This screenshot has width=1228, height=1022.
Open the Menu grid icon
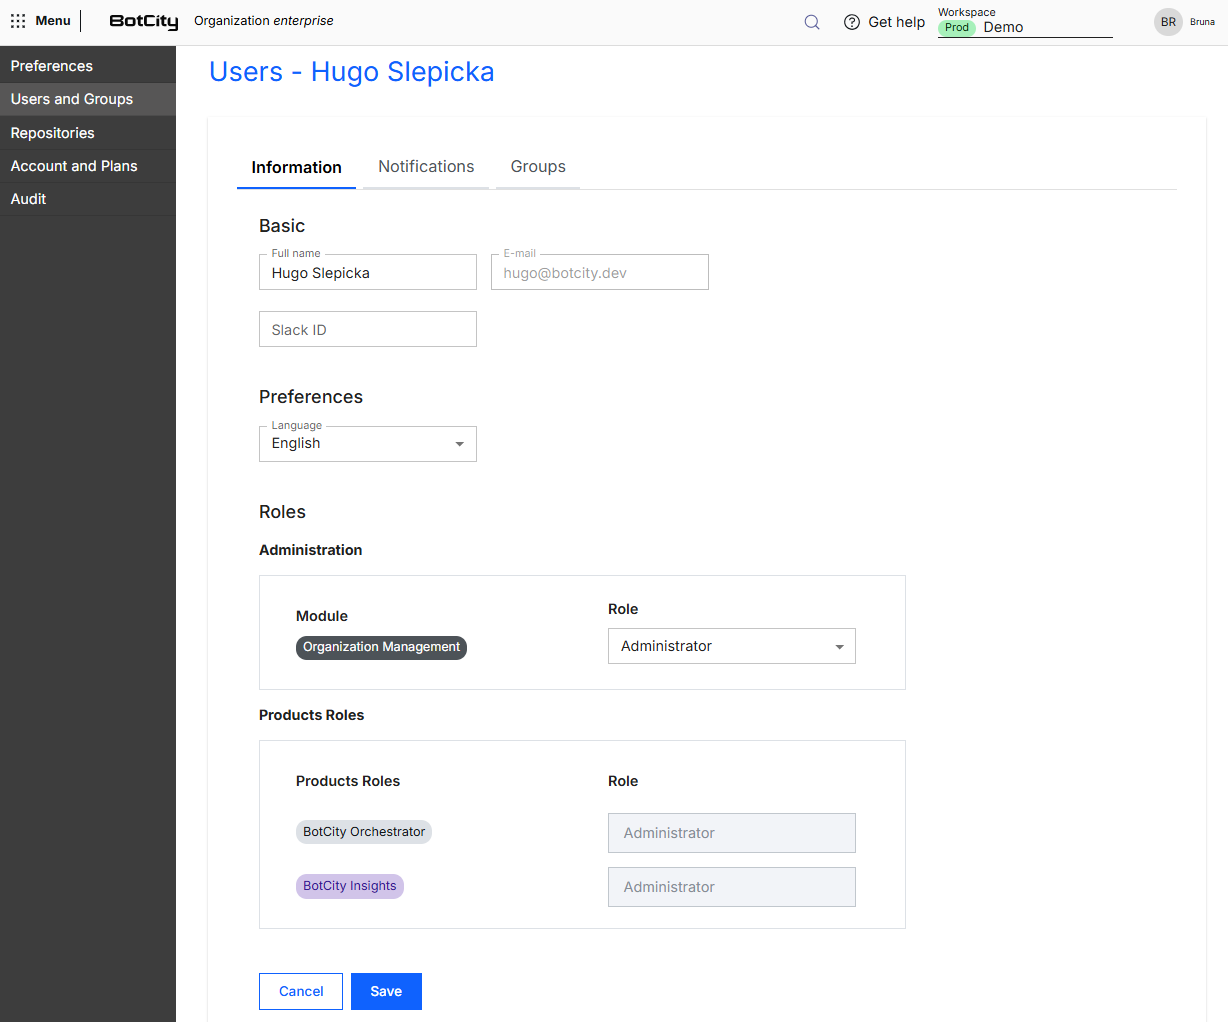coord(18,21)
